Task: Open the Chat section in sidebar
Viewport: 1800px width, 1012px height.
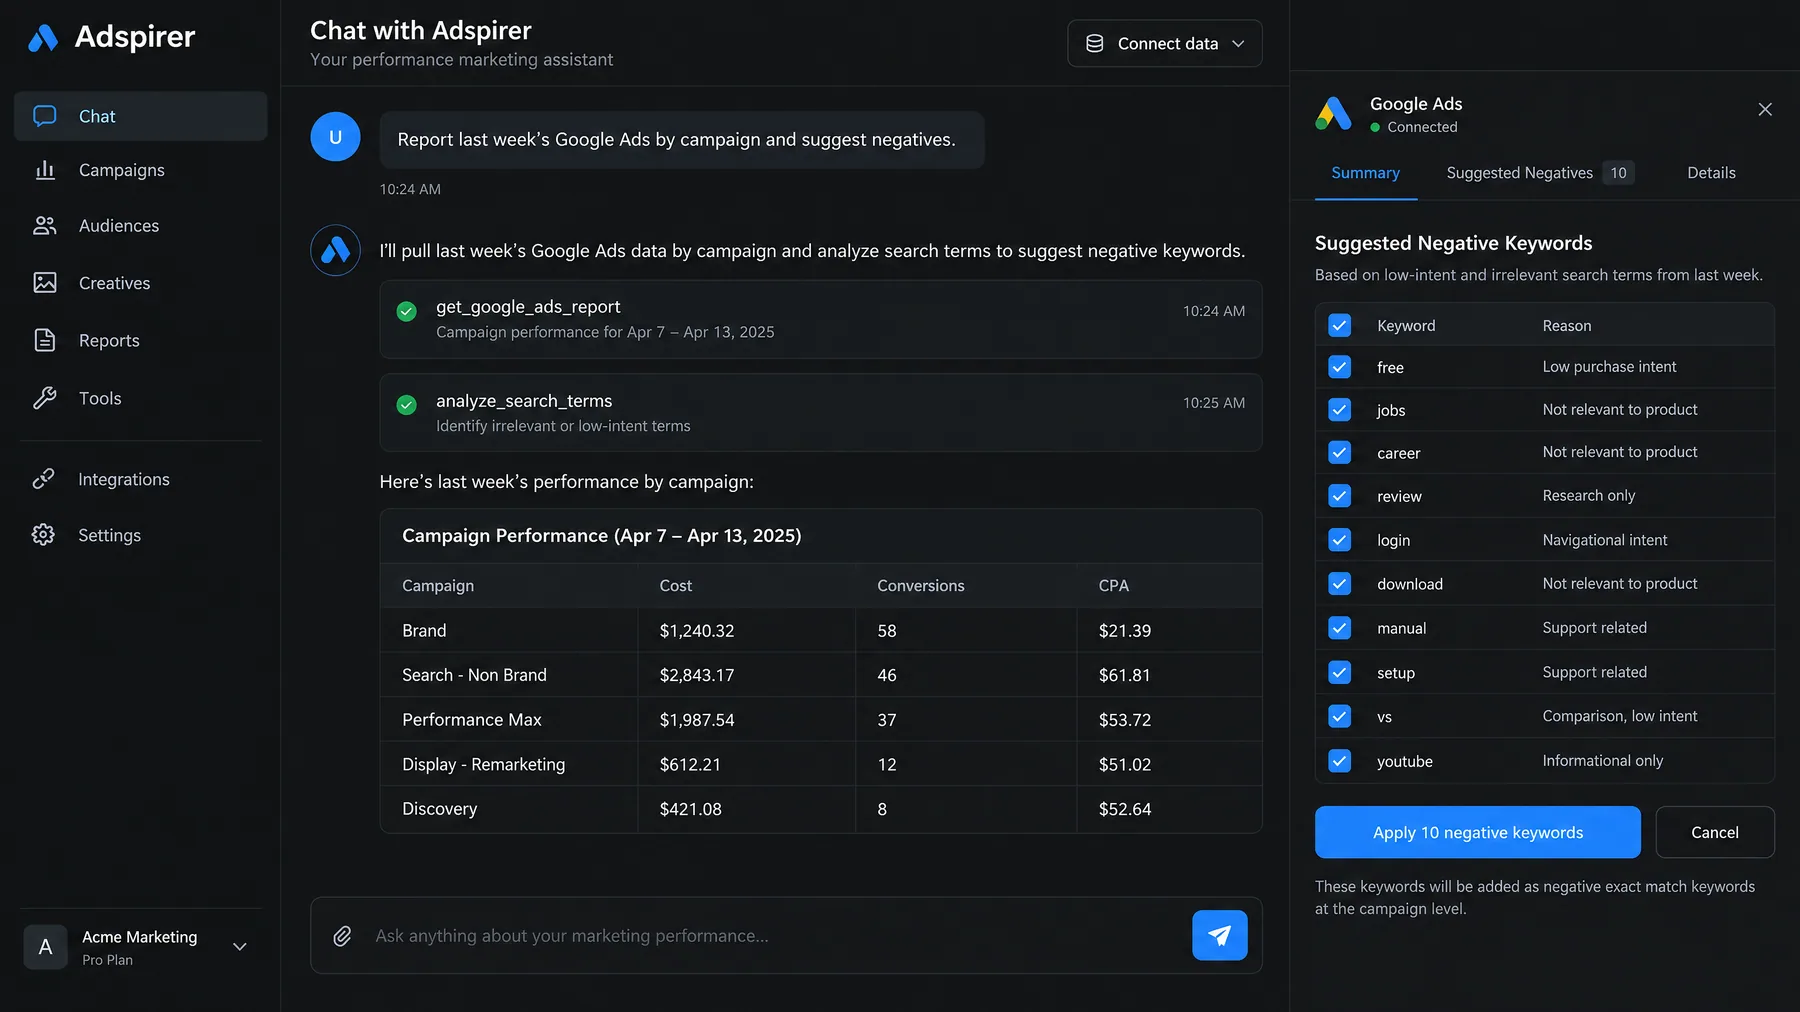Action: coord(140,116)
